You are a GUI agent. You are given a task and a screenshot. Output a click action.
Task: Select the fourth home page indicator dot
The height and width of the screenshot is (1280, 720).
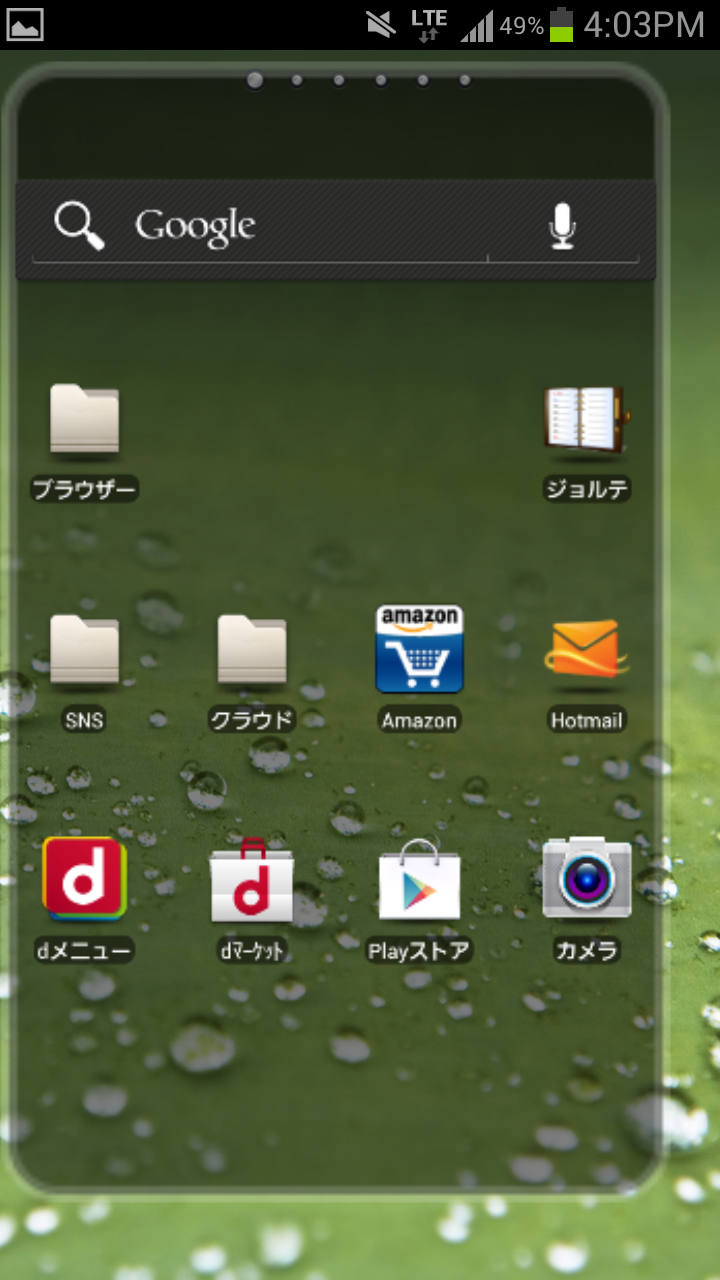click(381, 80)
